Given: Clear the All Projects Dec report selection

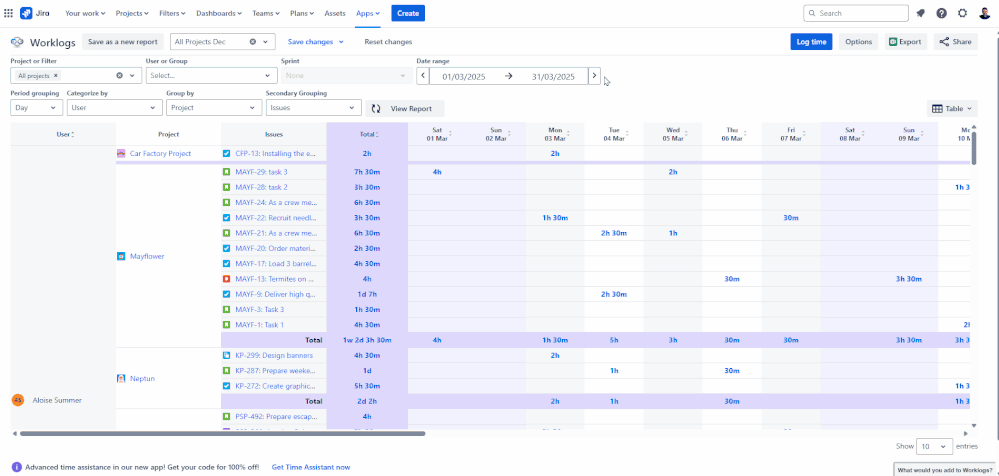Looking at the screenshot, I should [252, 42].
